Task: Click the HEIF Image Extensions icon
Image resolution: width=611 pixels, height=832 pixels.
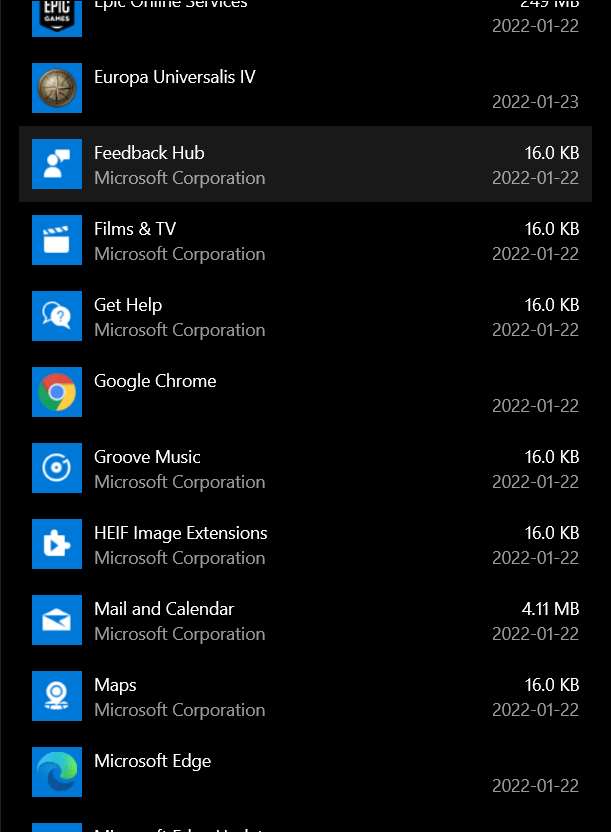Action: click(57, 544)
